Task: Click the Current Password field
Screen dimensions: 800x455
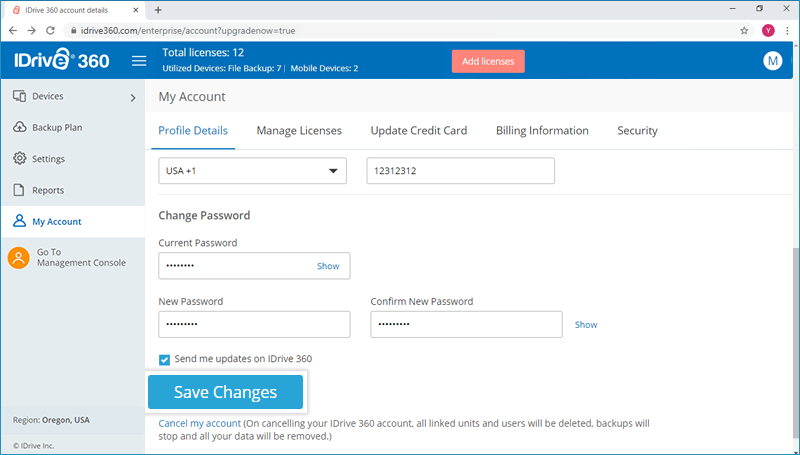Action: click(x=254, y=266)
